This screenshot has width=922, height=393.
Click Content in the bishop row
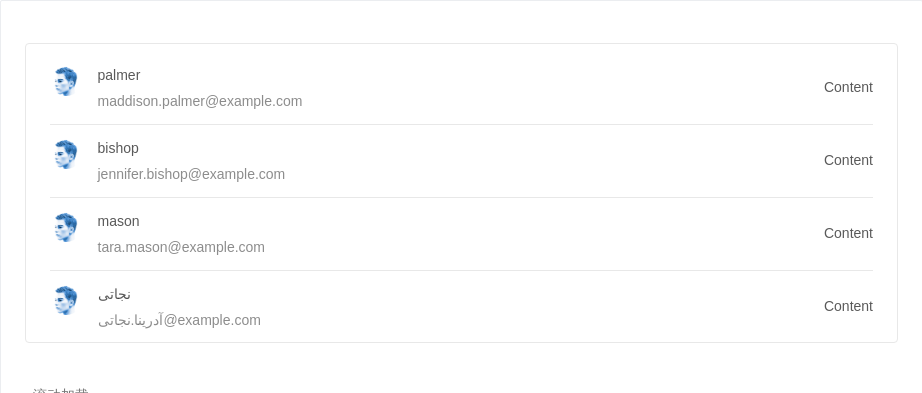[848, 160]
